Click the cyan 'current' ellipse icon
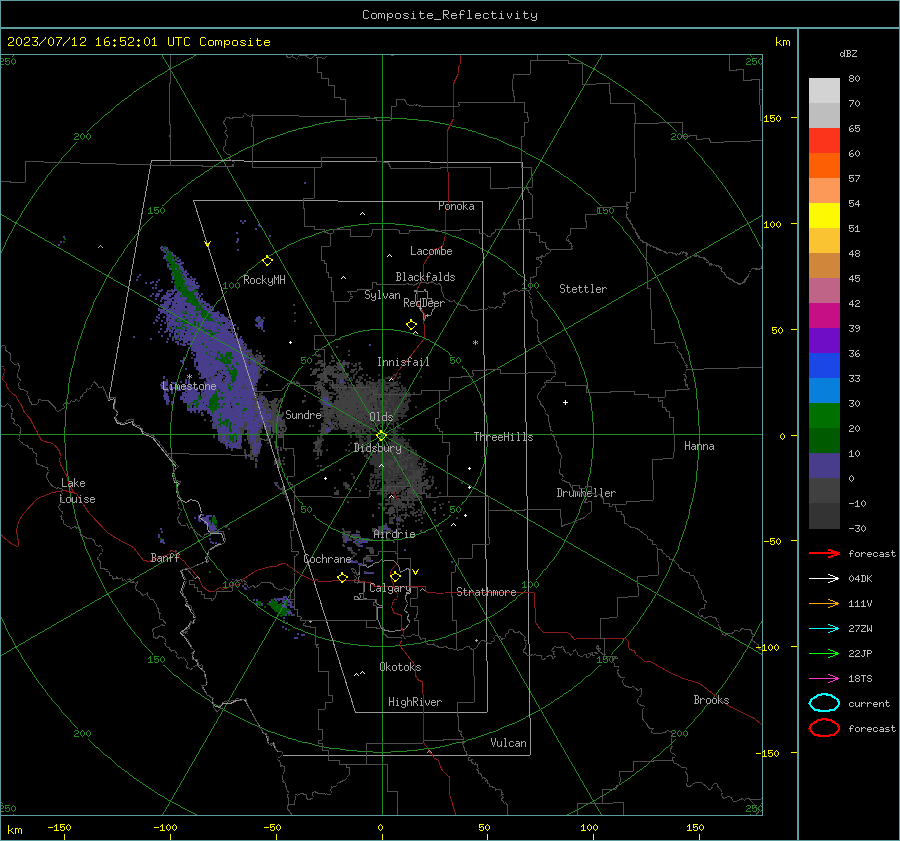The image size is (900, 841). point(824,703)
